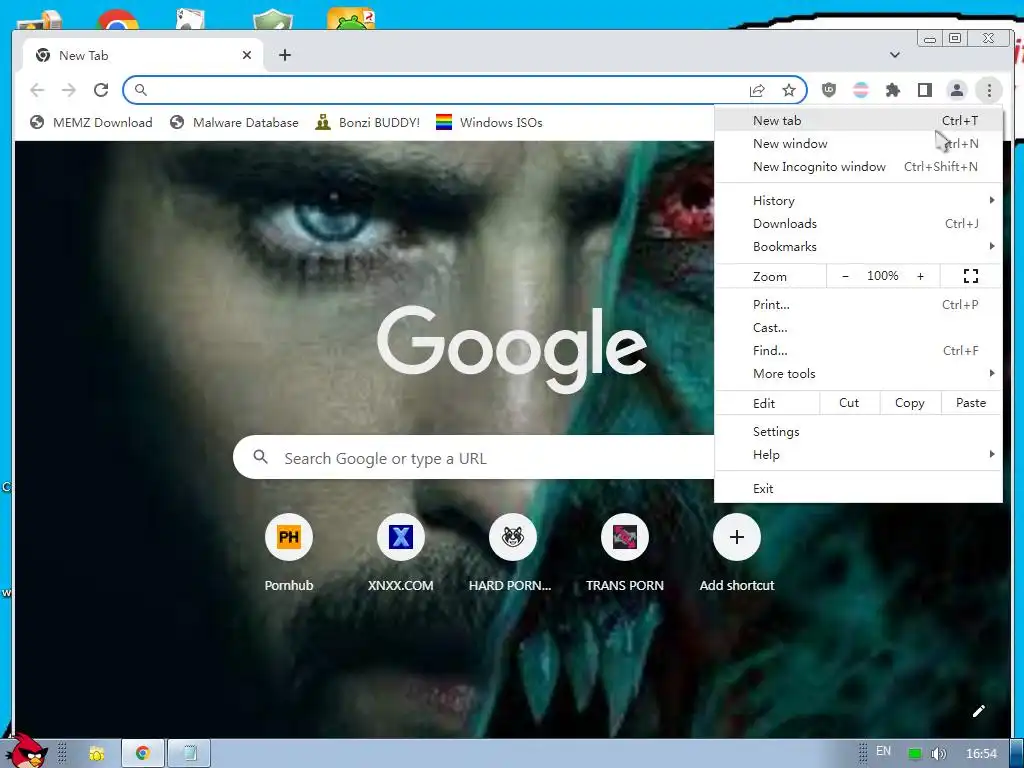Image resolution: width=1024 pixels, height=768 pixels.
Task: Enter fullscreen mode via zoom row icon
Action: point(970,276)
